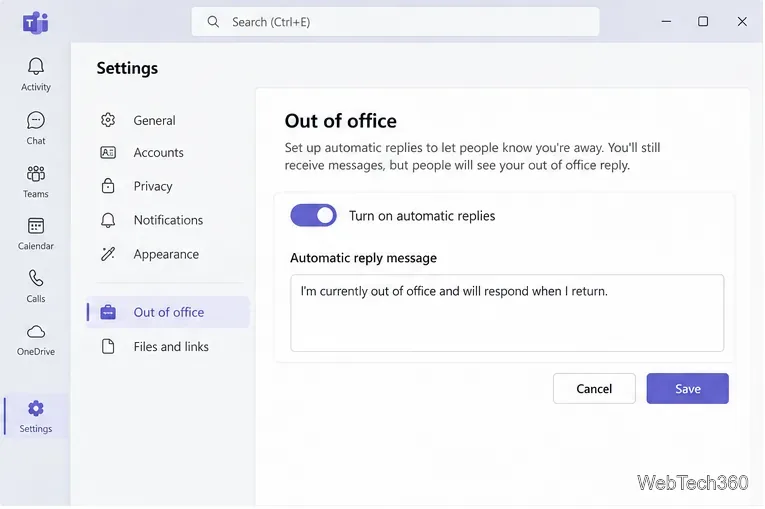Screen dimensions: 765x509
Task: Focus the Search (Ctrl+E) field
Action: tap(395, 21)
